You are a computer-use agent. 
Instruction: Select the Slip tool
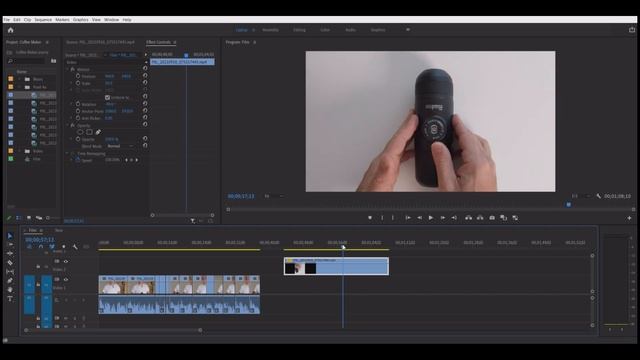pos(10,271)
